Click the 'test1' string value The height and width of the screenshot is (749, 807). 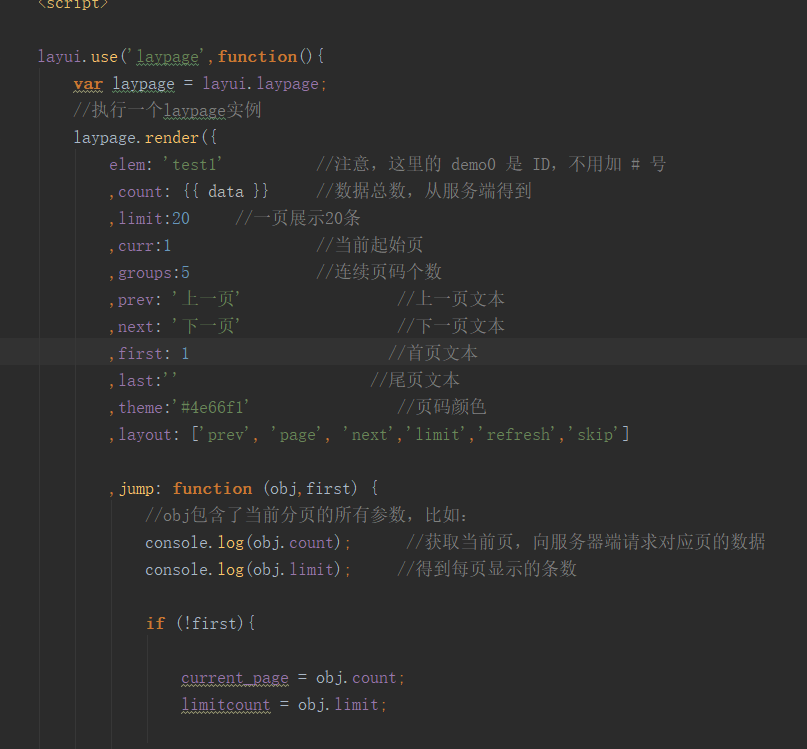(x=192, y=165)
